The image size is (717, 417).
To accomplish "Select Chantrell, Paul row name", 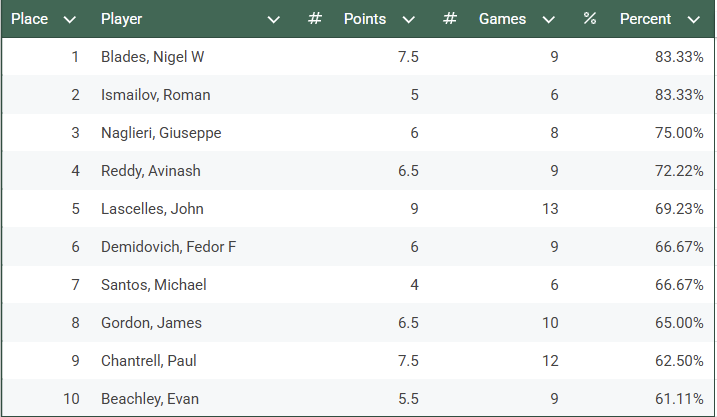I will [x=148, y=361].
